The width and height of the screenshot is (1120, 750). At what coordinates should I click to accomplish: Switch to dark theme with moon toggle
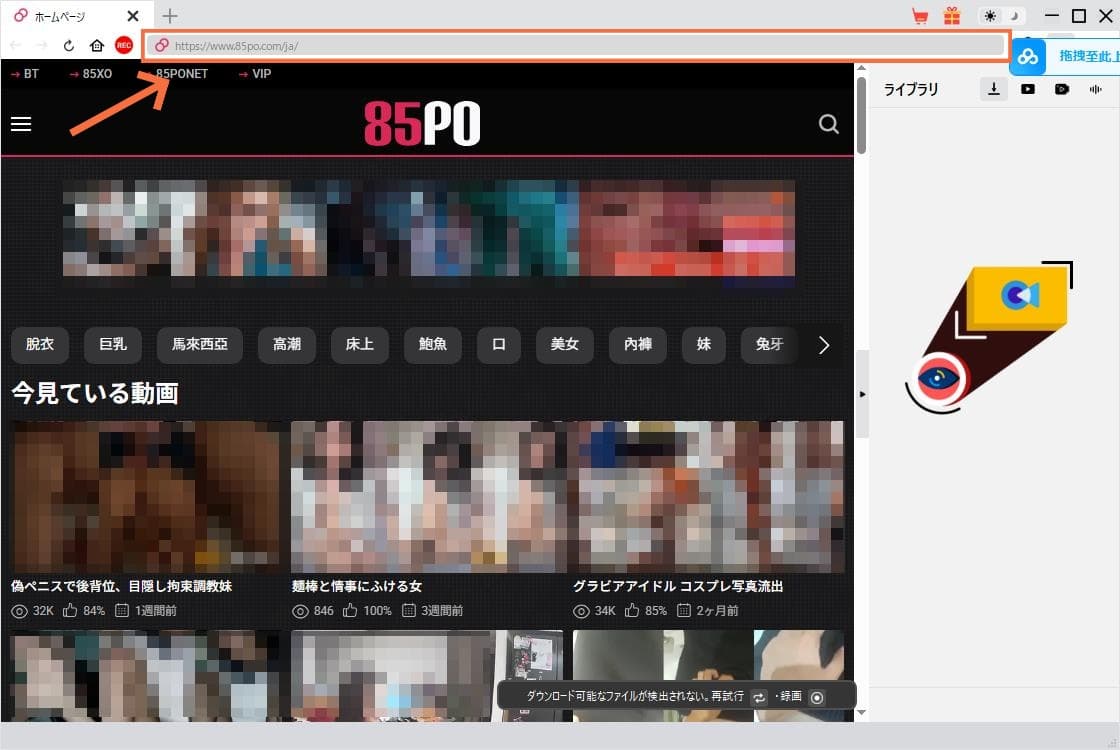1014,16
